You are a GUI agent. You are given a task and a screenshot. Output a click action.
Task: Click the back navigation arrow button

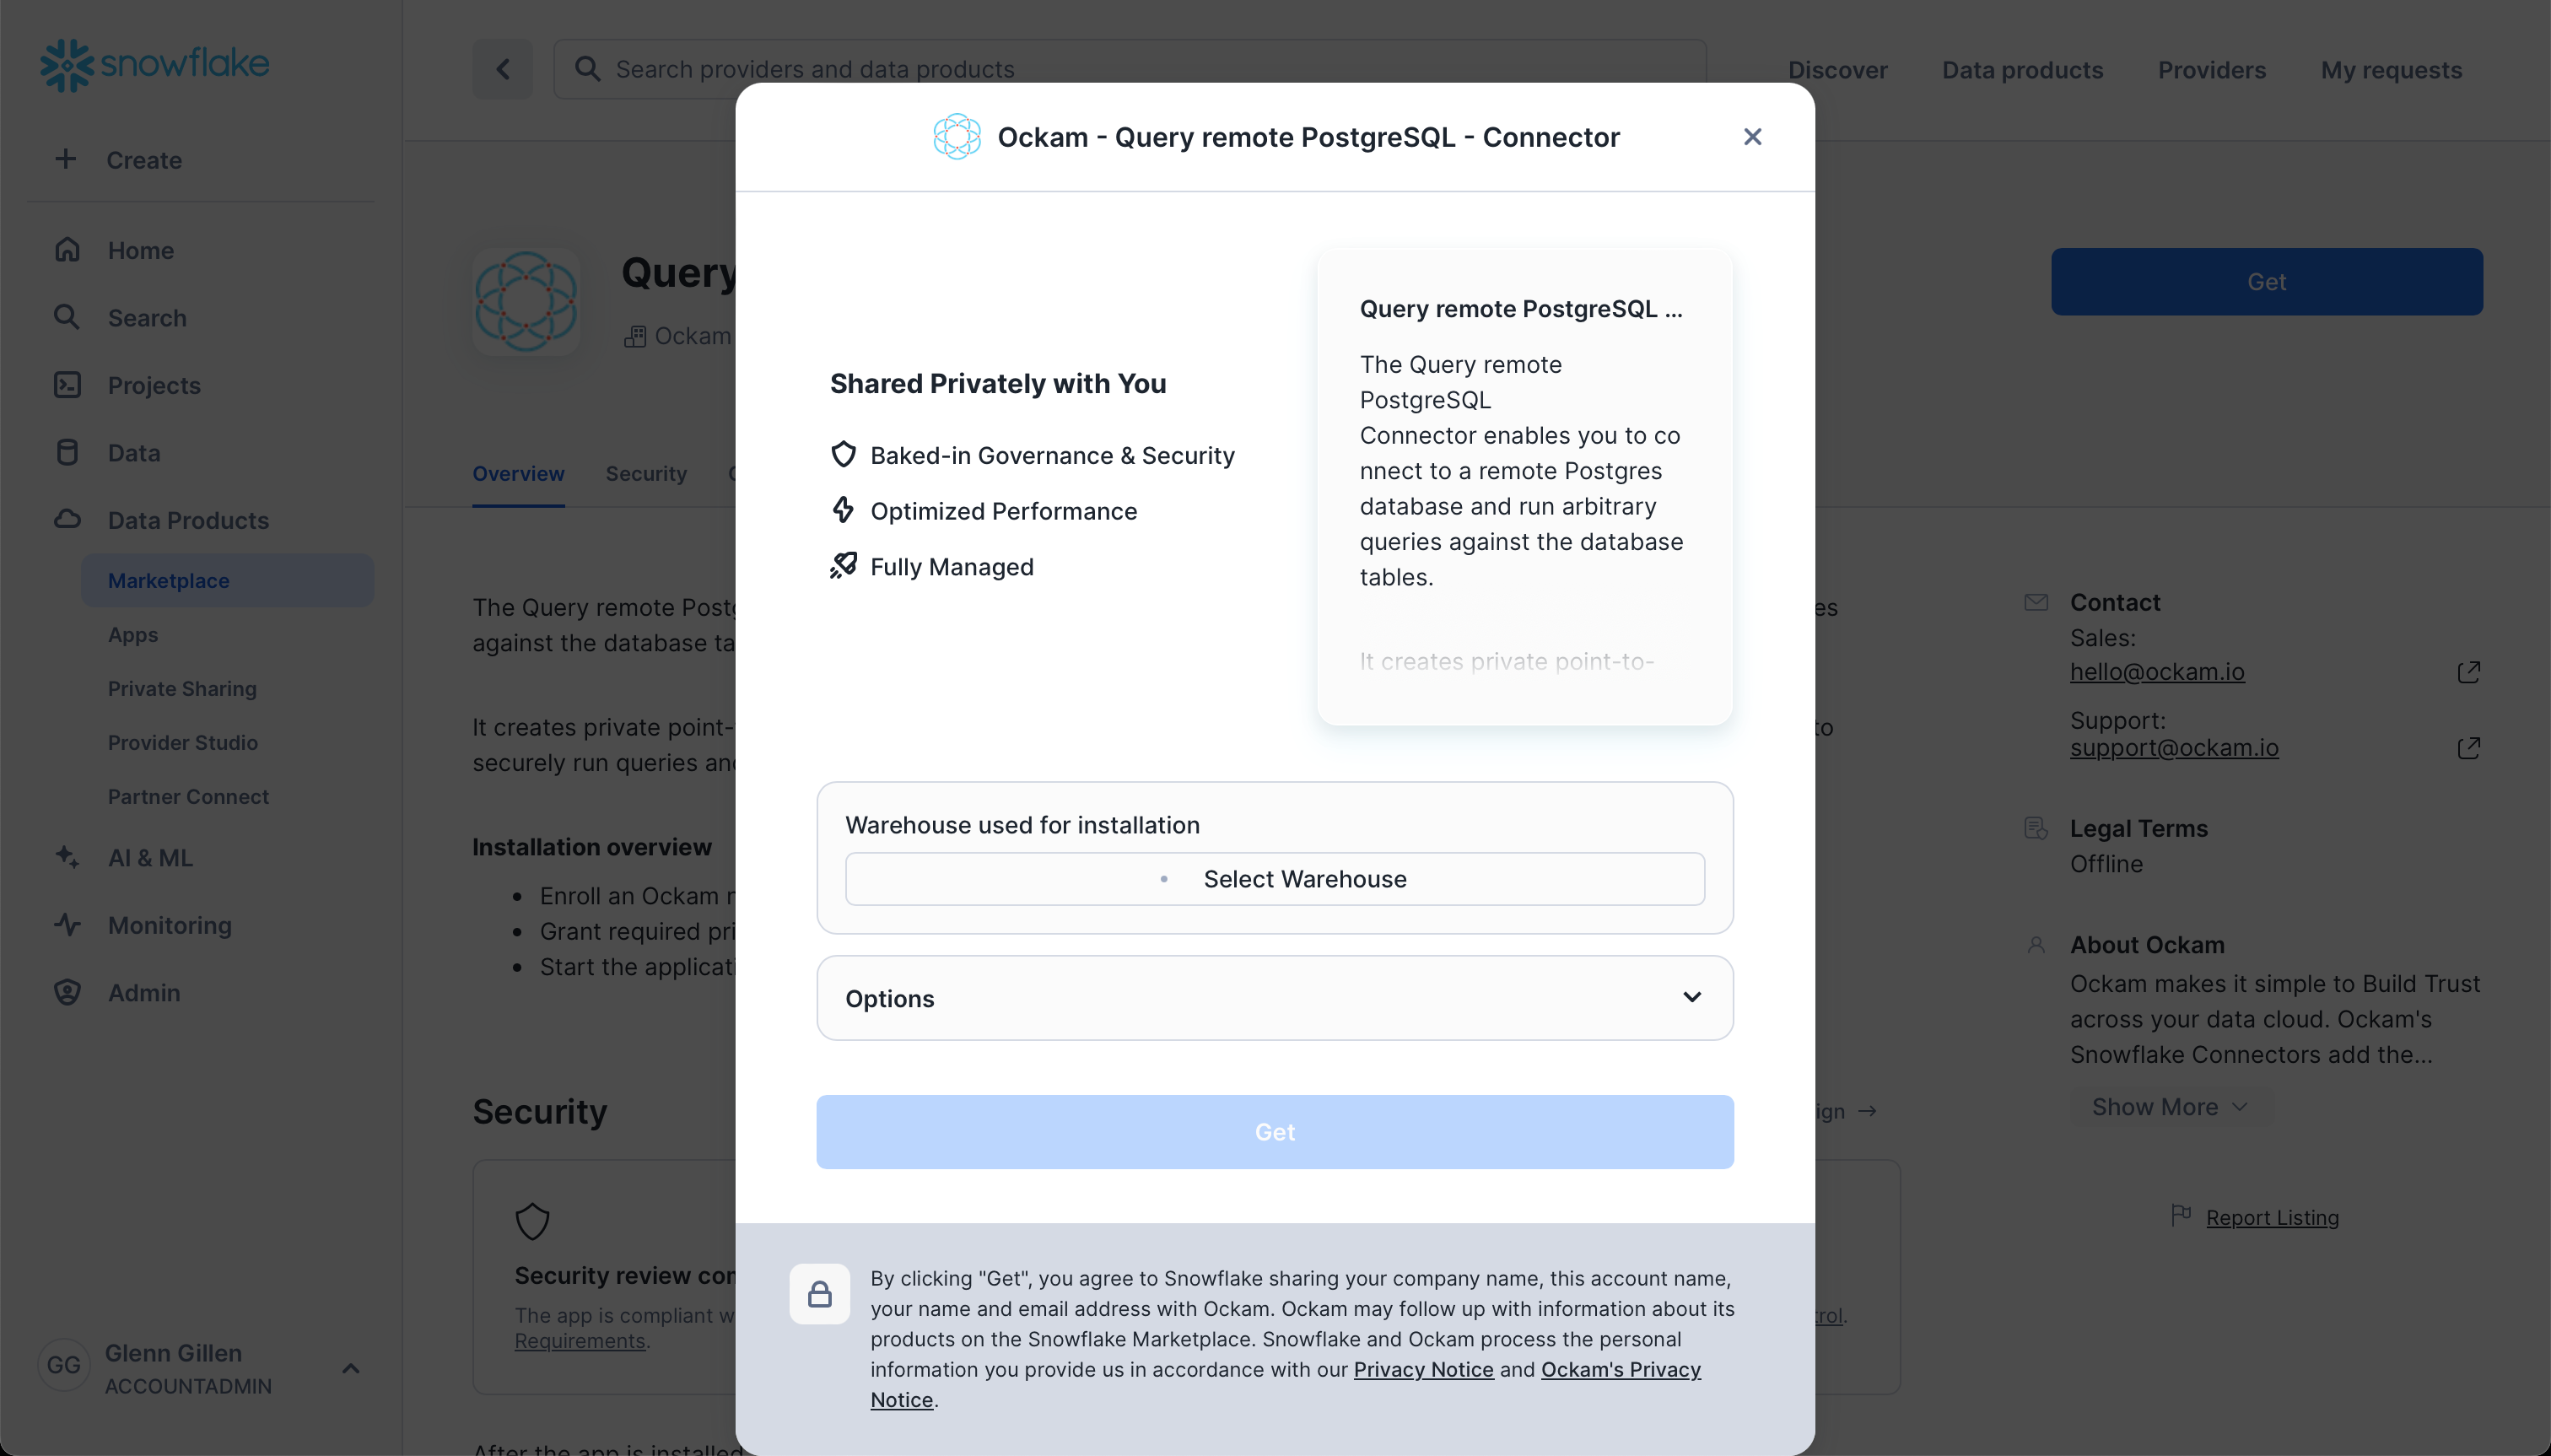[503, 68]
